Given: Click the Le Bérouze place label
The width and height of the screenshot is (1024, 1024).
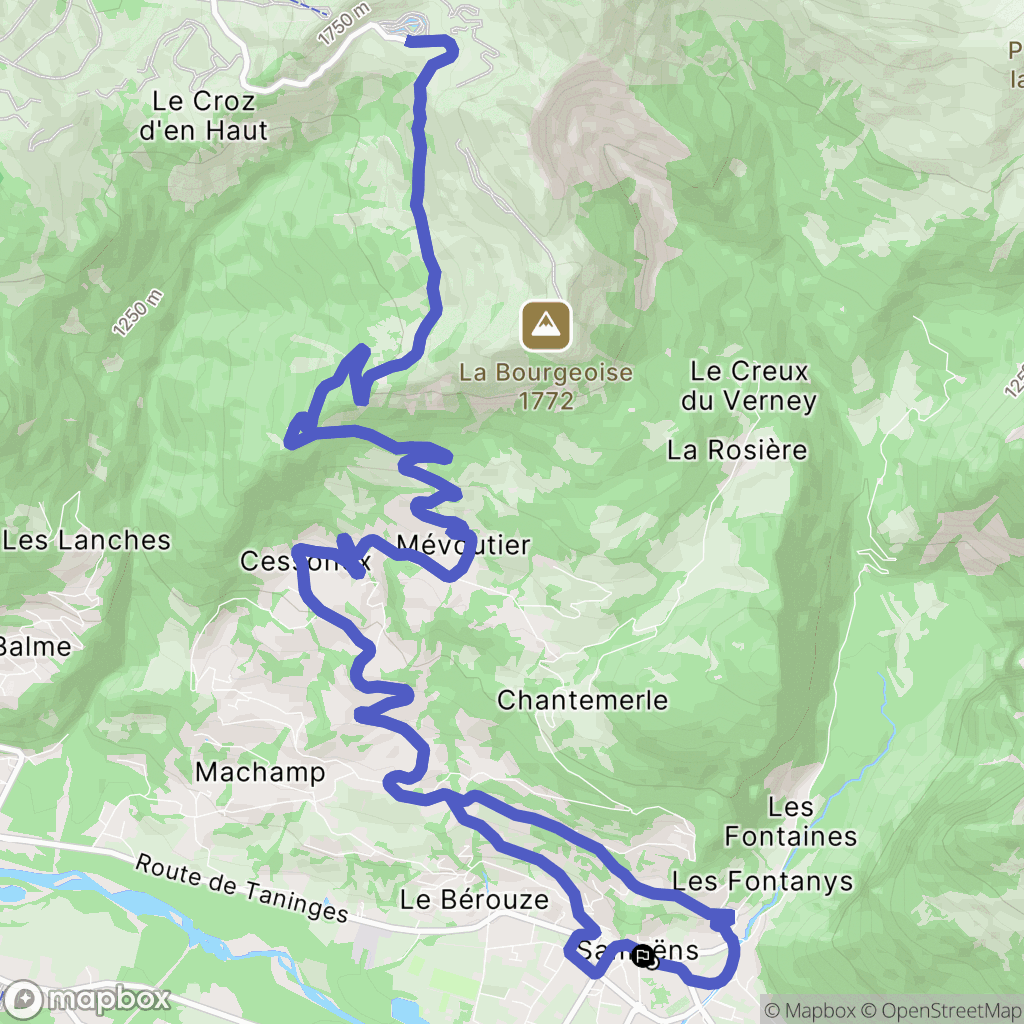Looking at the screenshot, I should point(474,900).
